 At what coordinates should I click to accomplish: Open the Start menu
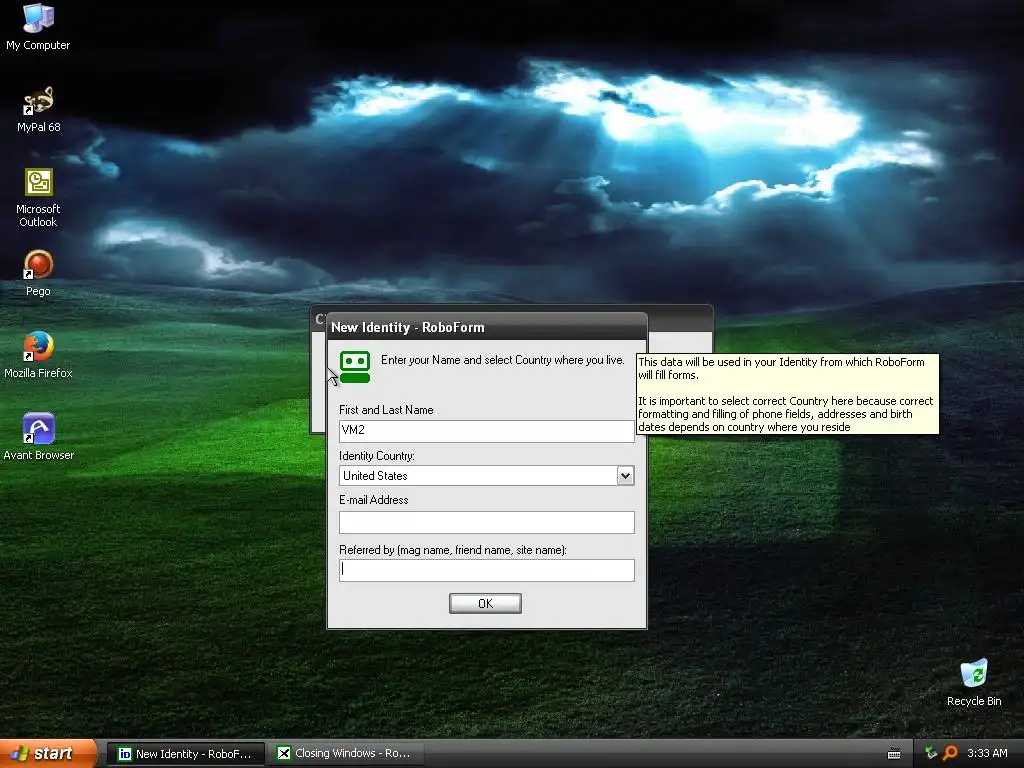(48, 753)
